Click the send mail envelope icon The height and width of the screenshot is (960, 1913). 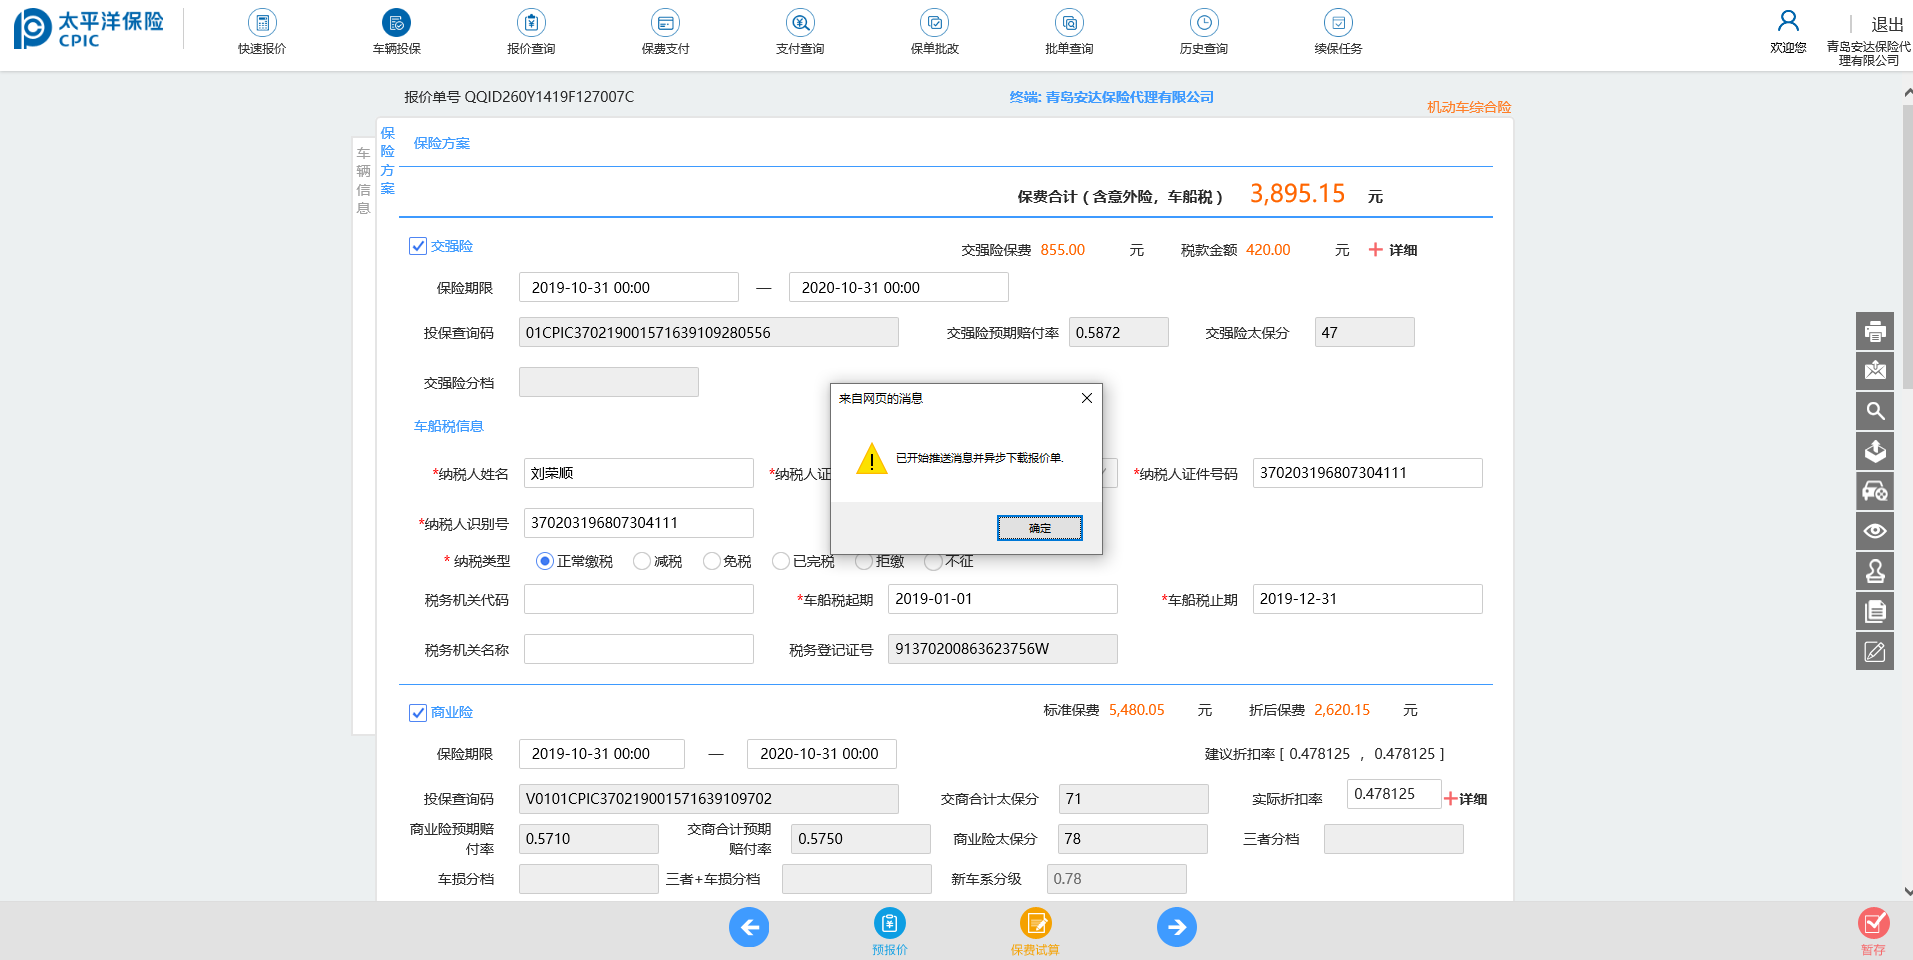[1874, 371]
